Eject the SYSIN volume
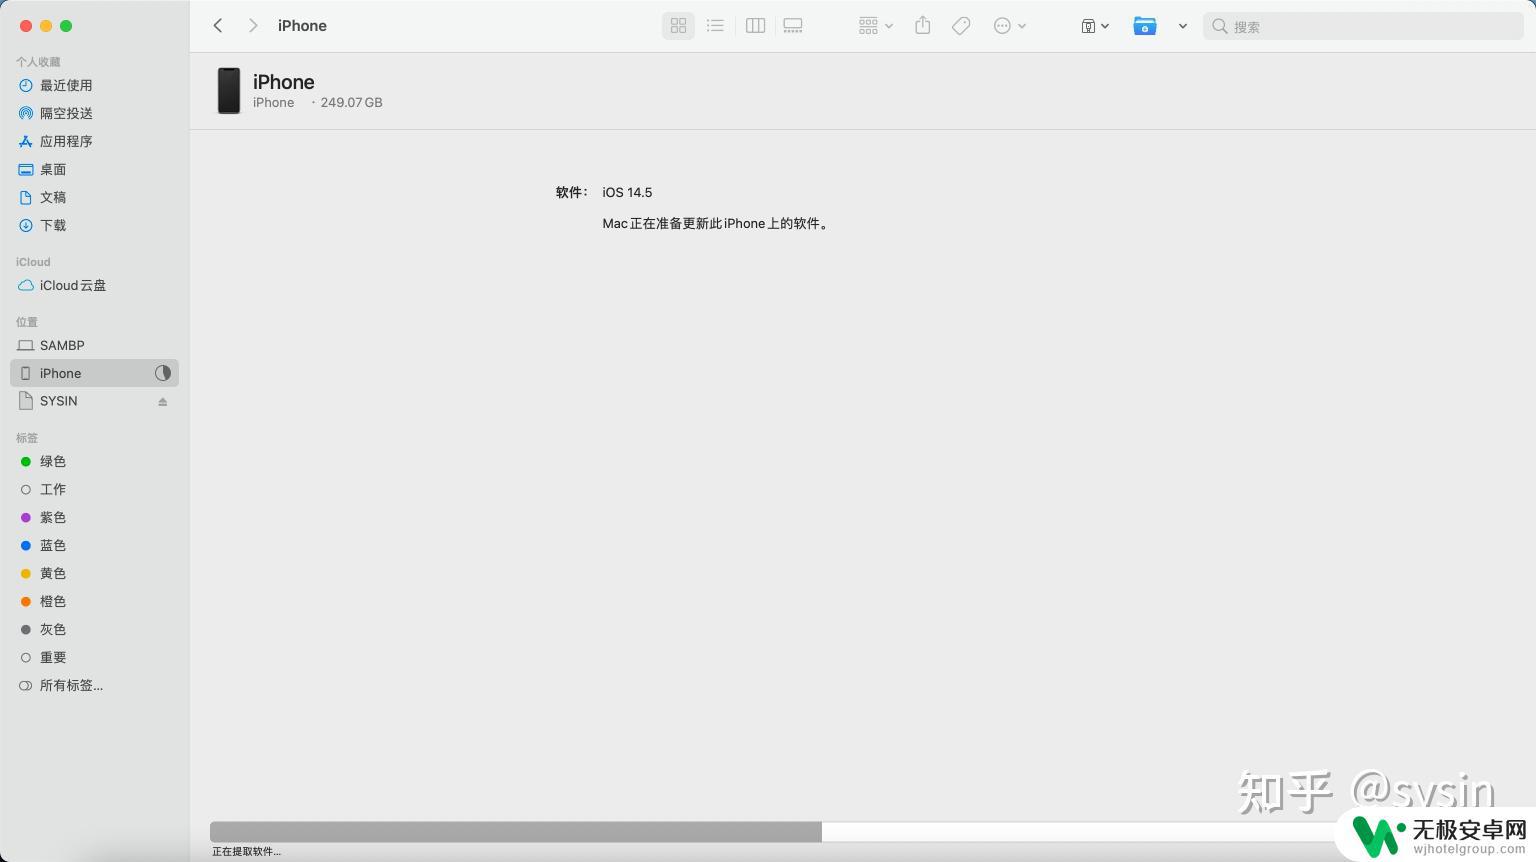 [163, 402]
